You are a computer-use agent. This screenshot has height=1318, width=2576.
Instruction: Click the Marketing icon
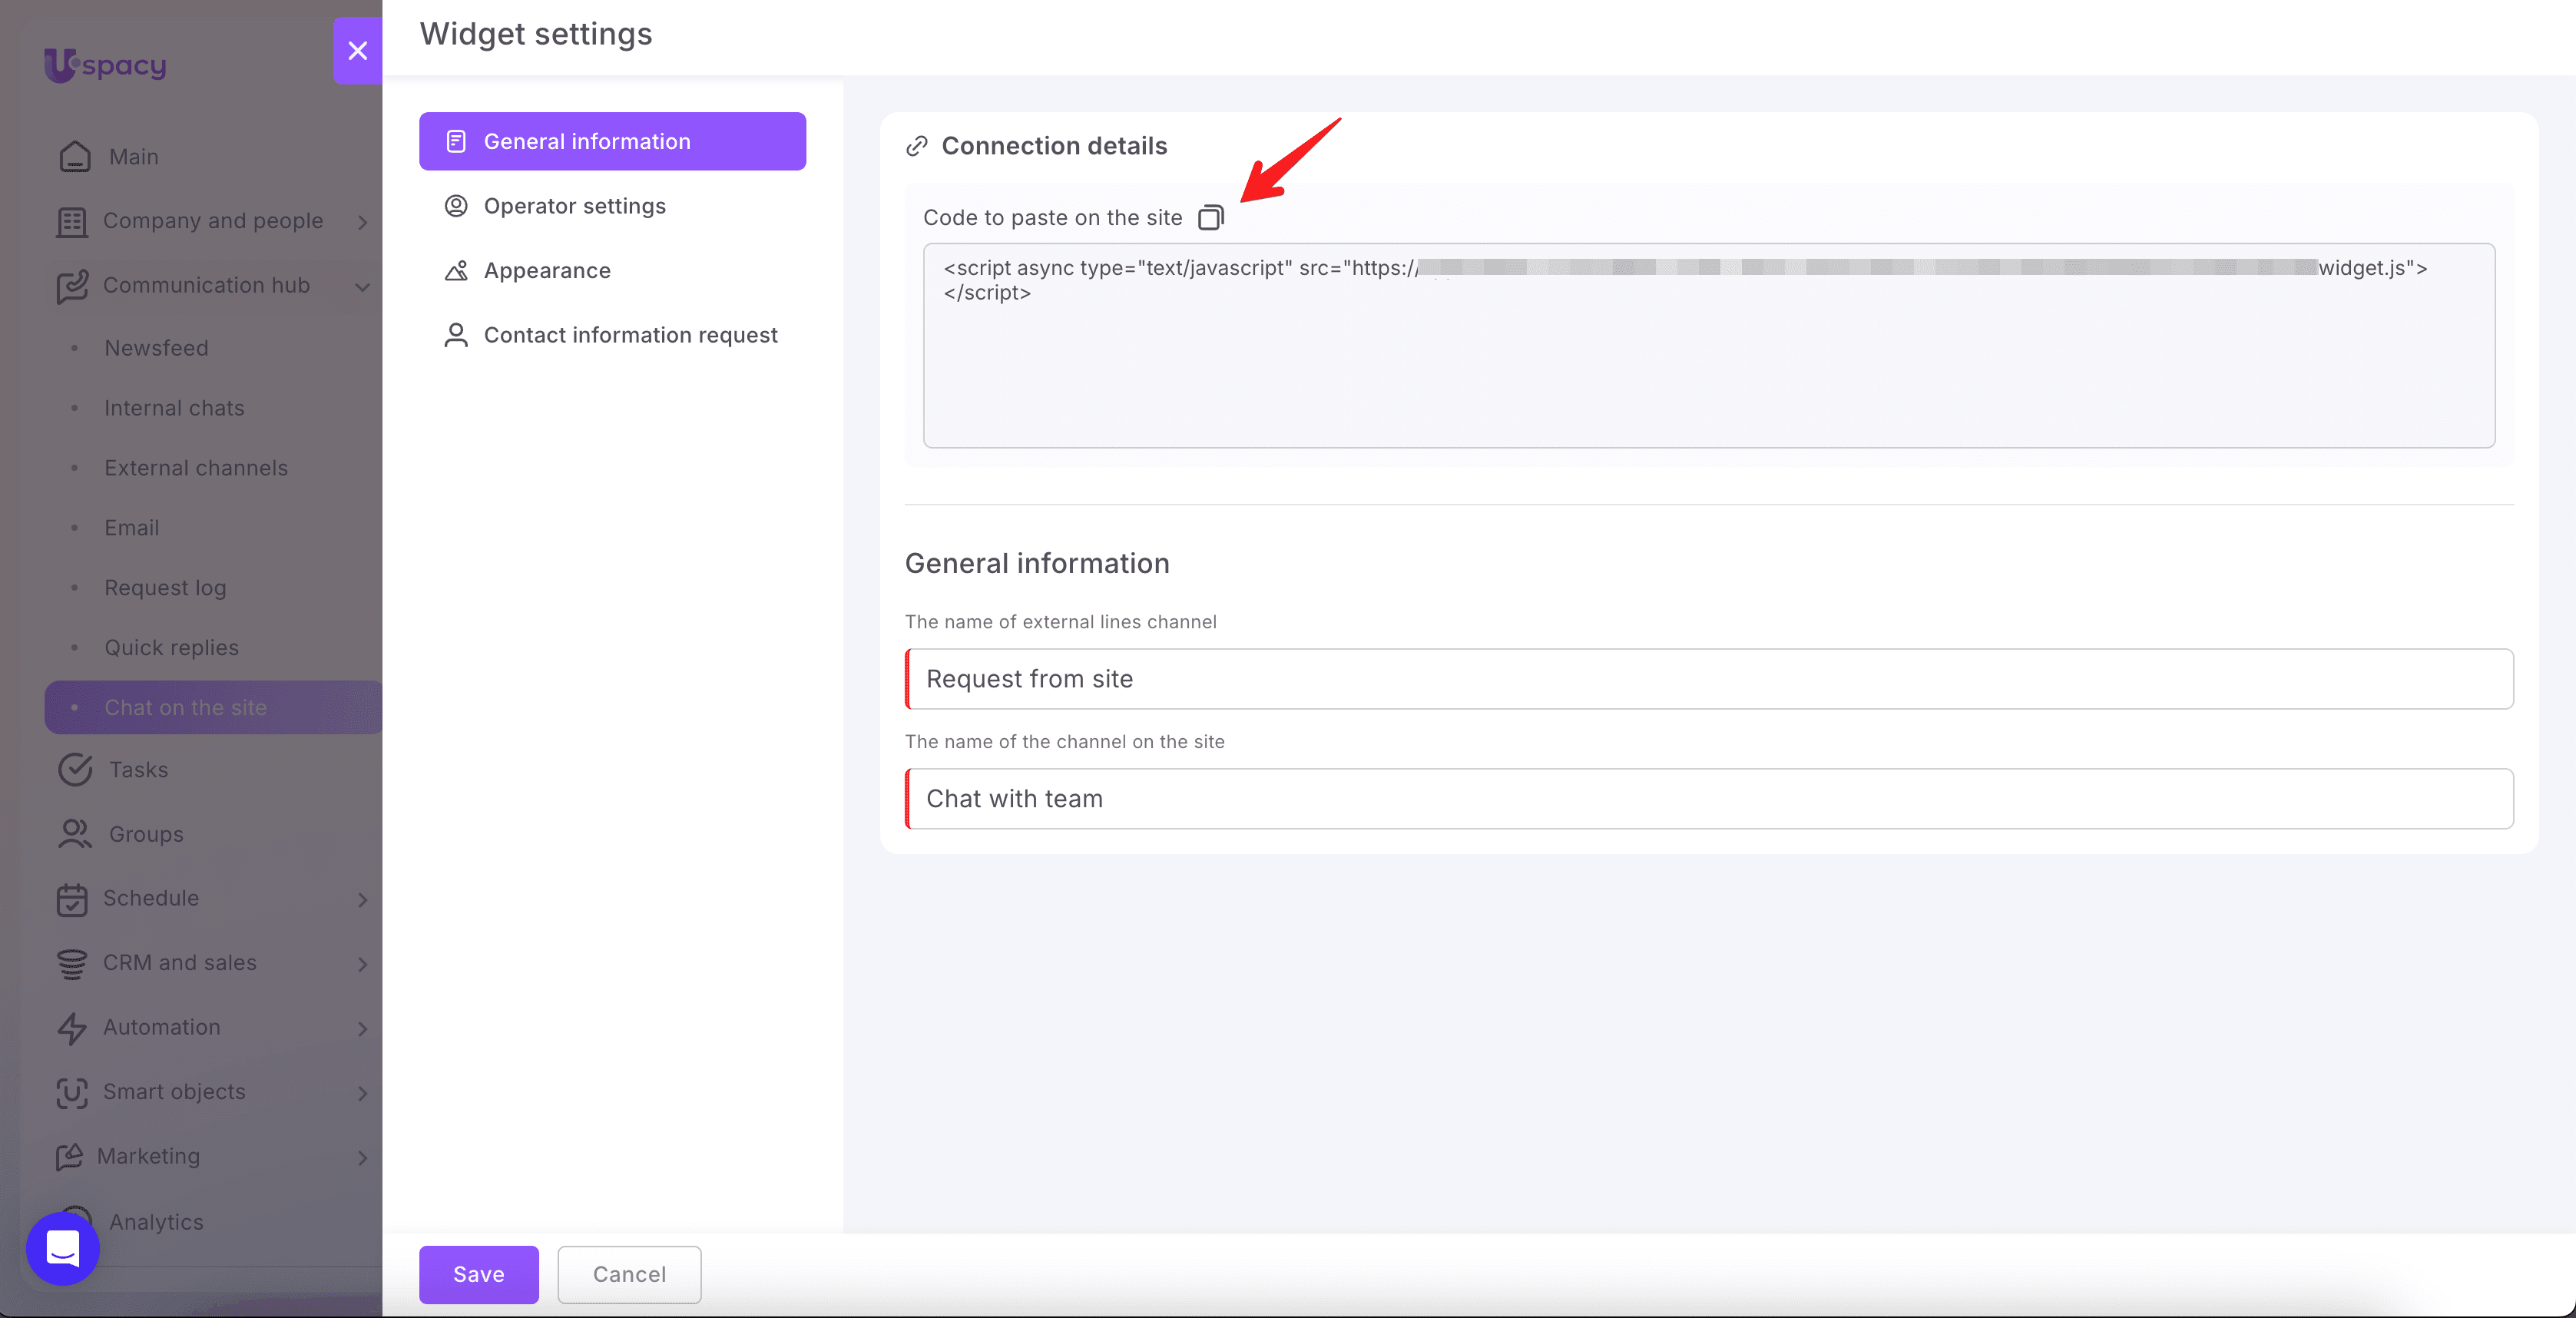pos(70,1157)
